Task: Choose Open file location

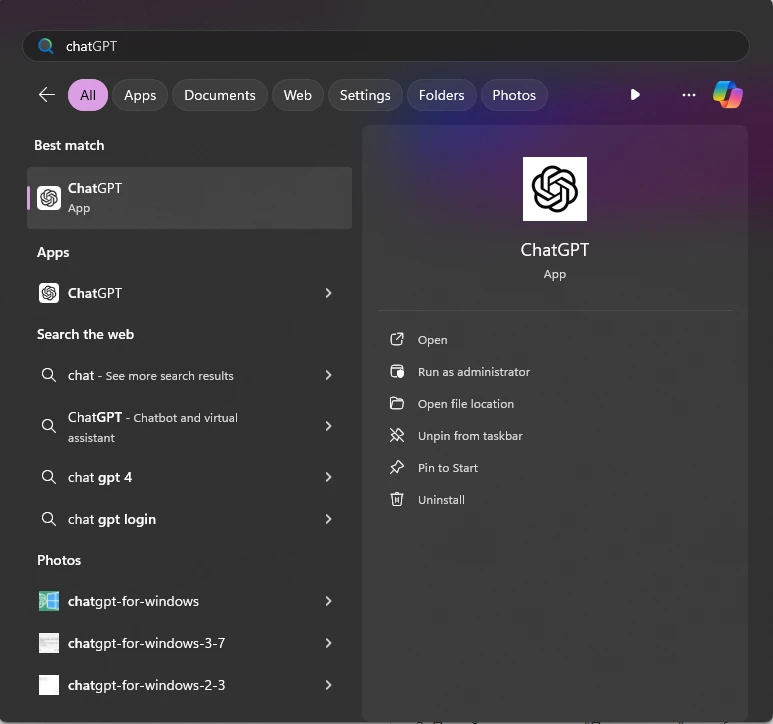Action: pyautogui.click(x=466, y=404)
